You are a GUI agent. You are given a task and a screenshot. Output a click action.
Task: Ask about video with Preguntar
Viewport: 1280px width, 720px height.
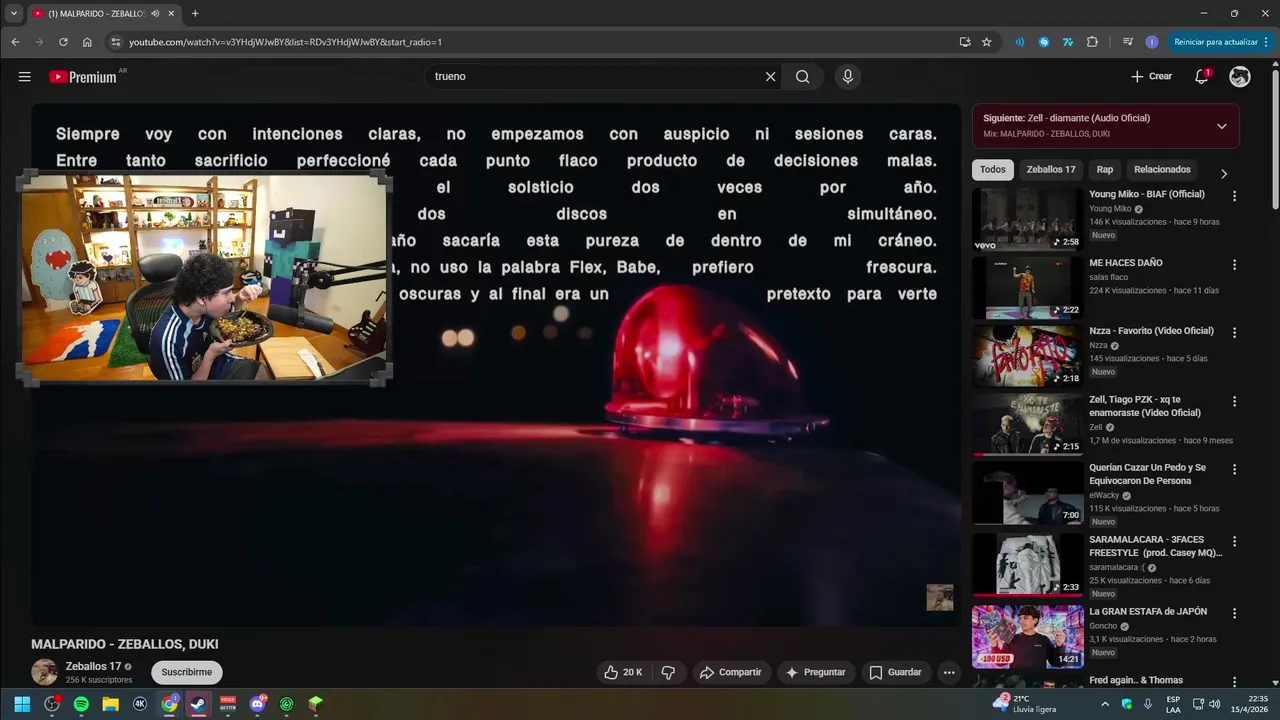coord(817,672)
